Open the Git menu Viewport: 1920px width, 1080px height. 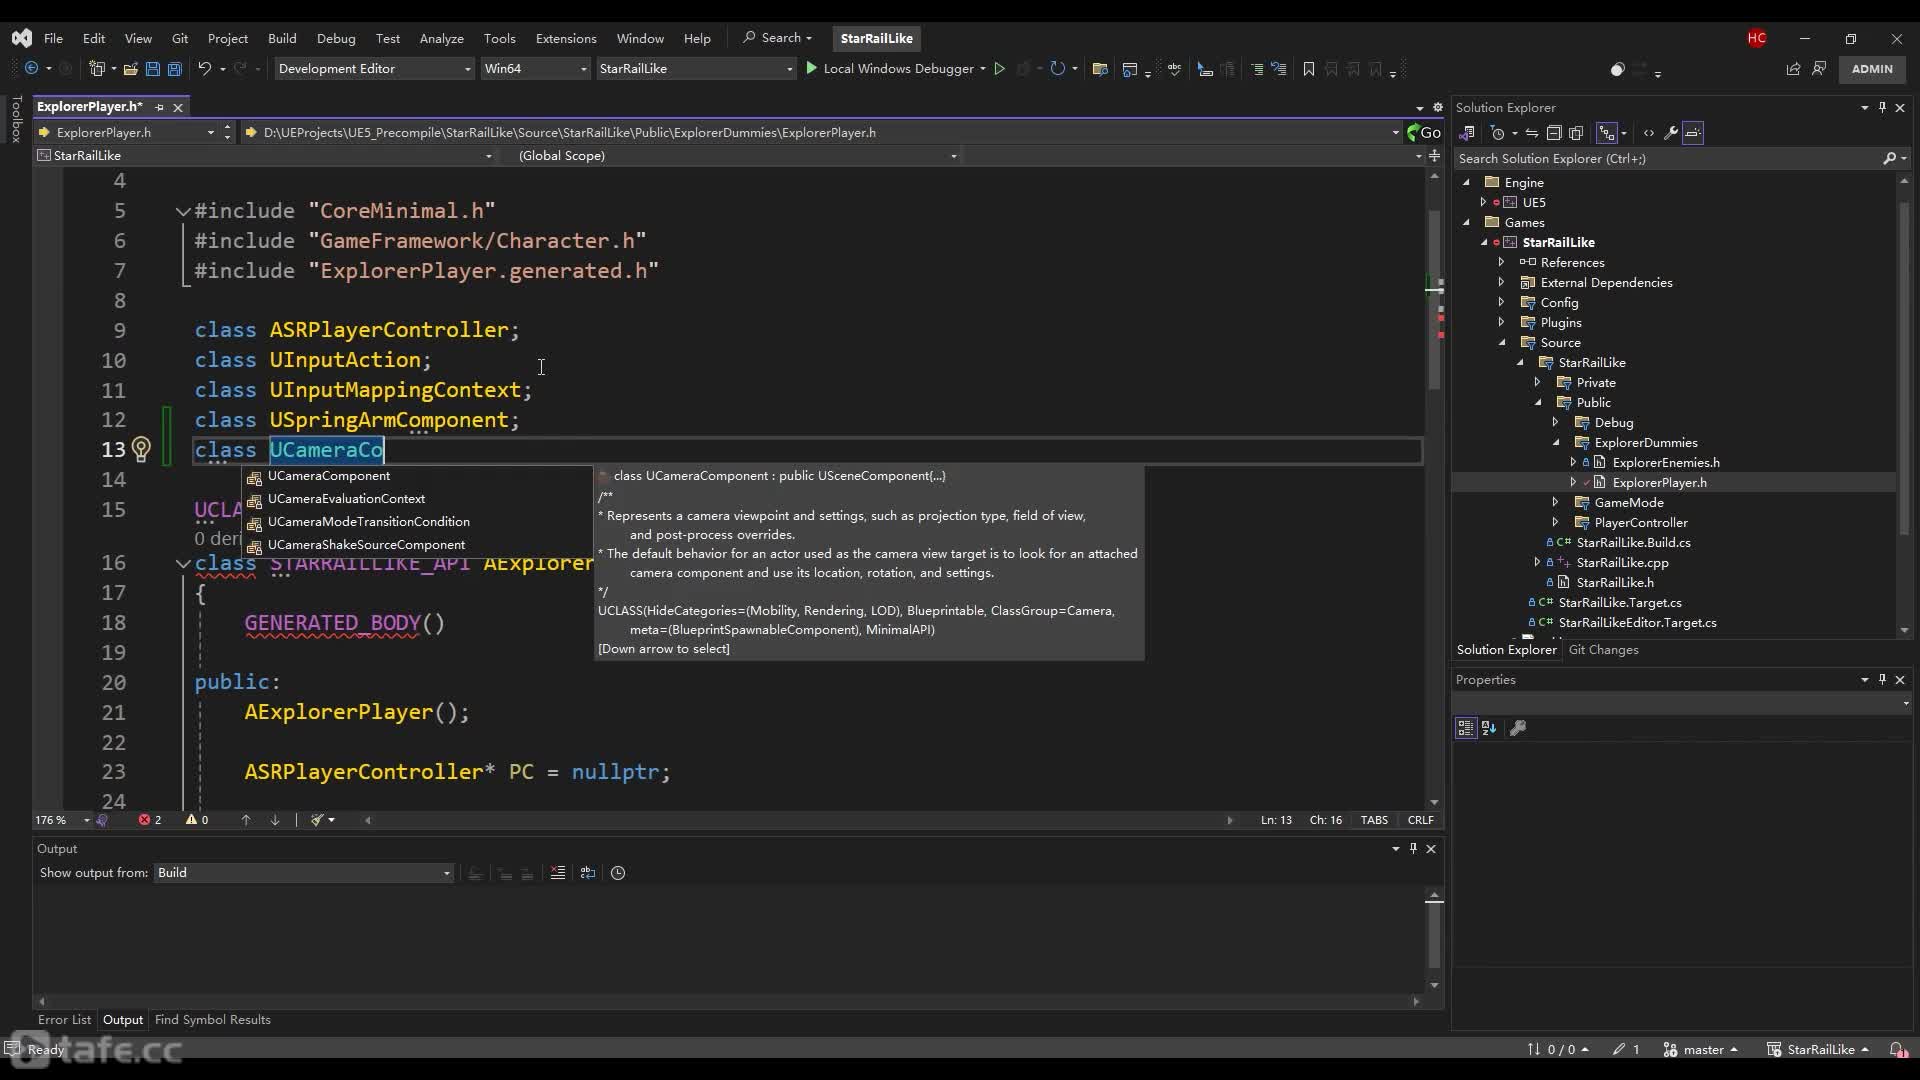180,38
